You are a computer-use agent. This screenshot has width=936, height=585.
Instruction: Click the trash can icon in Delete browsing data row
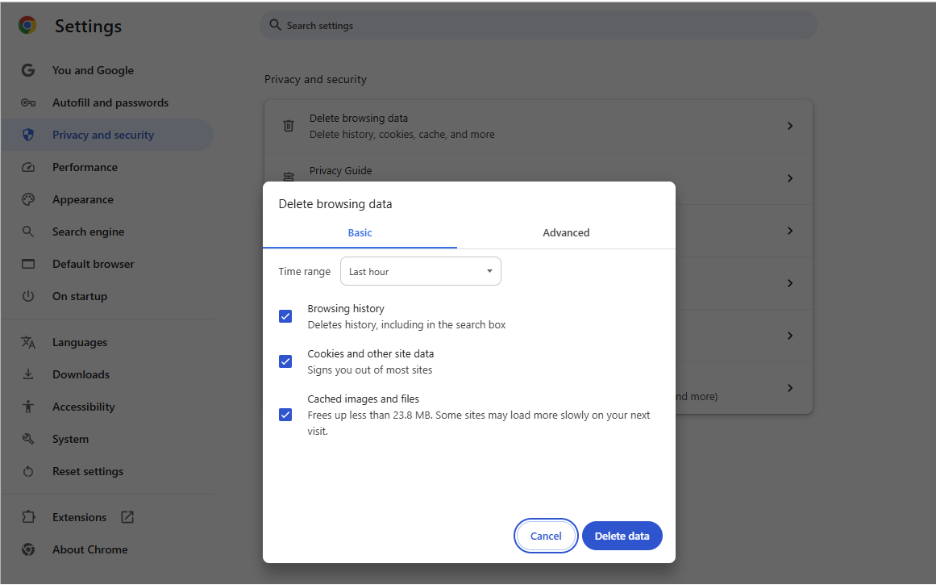[x=288, y=126]
